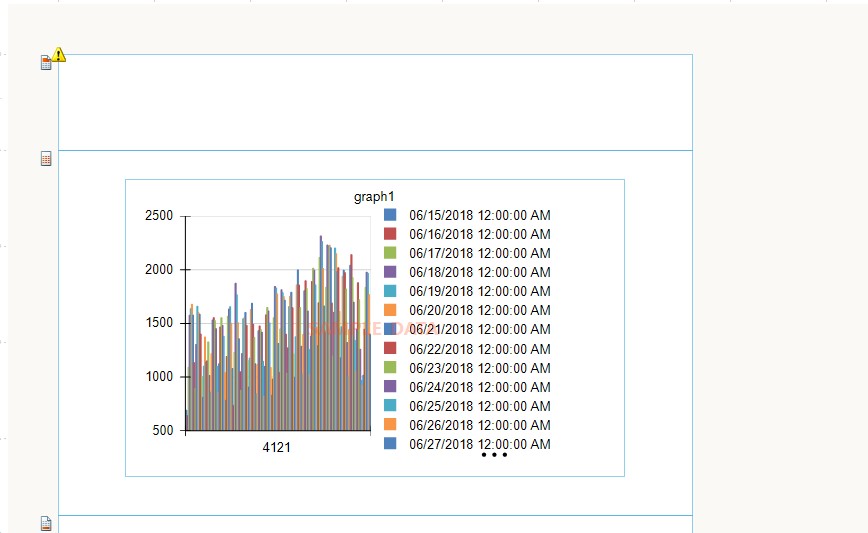Viewport: 868px width, 533px height.
Task: Click the 2500 y-axis label
Action: pos(159,216)
